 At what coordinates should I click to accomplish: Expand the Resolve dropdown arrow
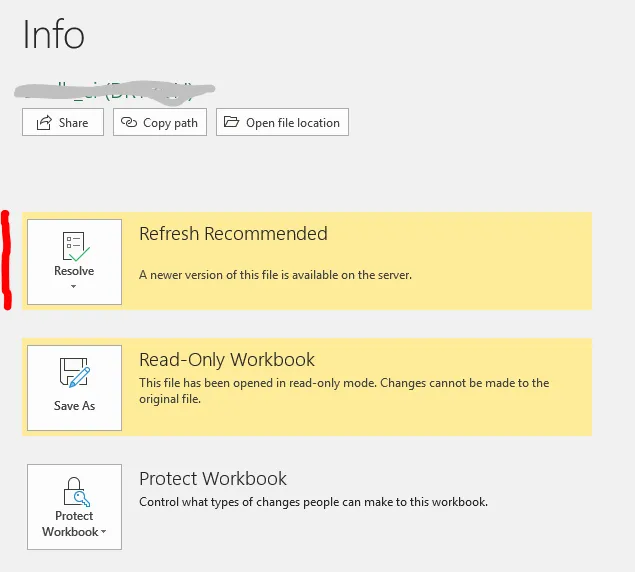point(75,287)
